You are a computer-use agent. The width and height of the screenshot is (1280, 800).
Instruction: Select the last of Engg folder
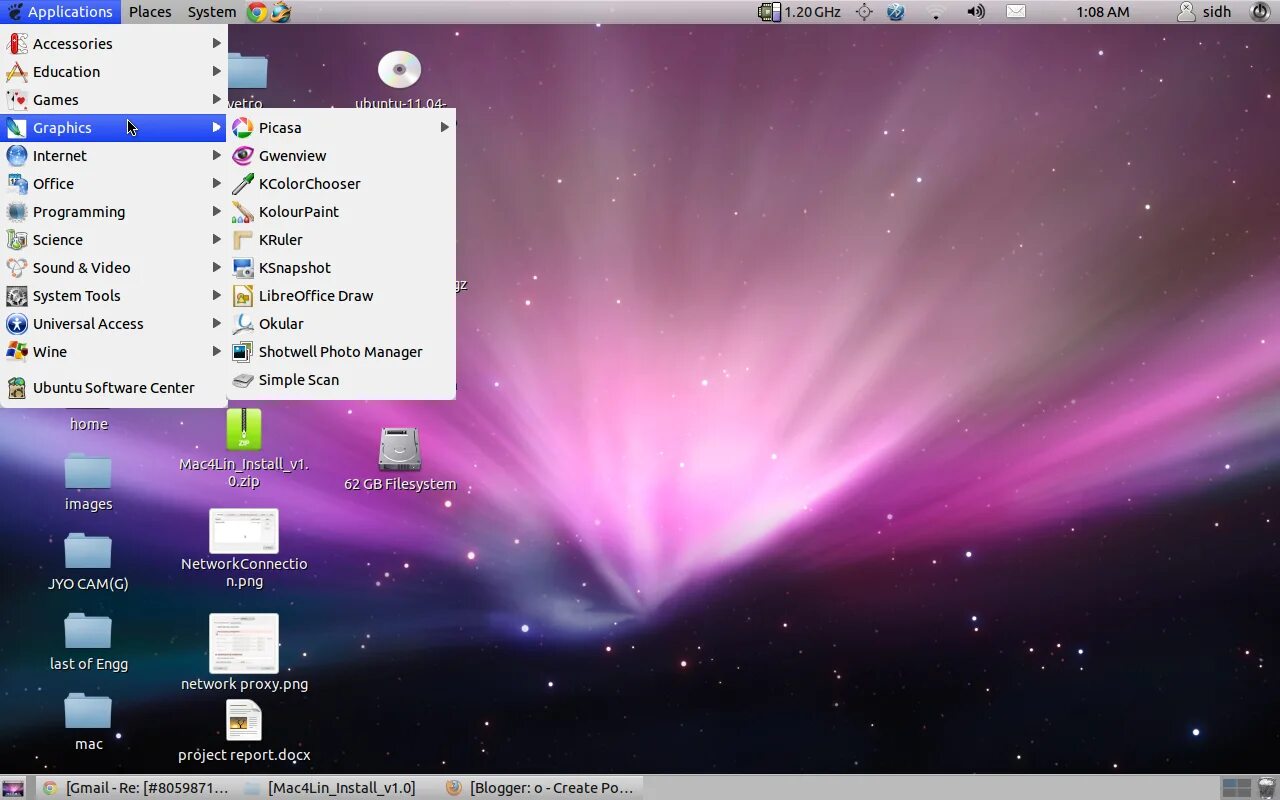click(x=88, y=630)
